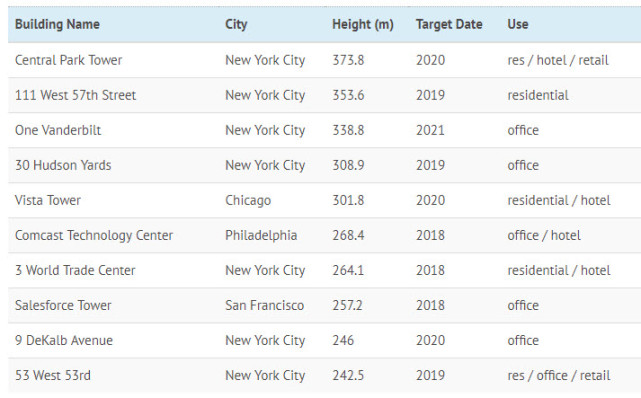Click the 338.8 height value
The height and width of the screenshot is (398, 641).
[x=348, y=130]
